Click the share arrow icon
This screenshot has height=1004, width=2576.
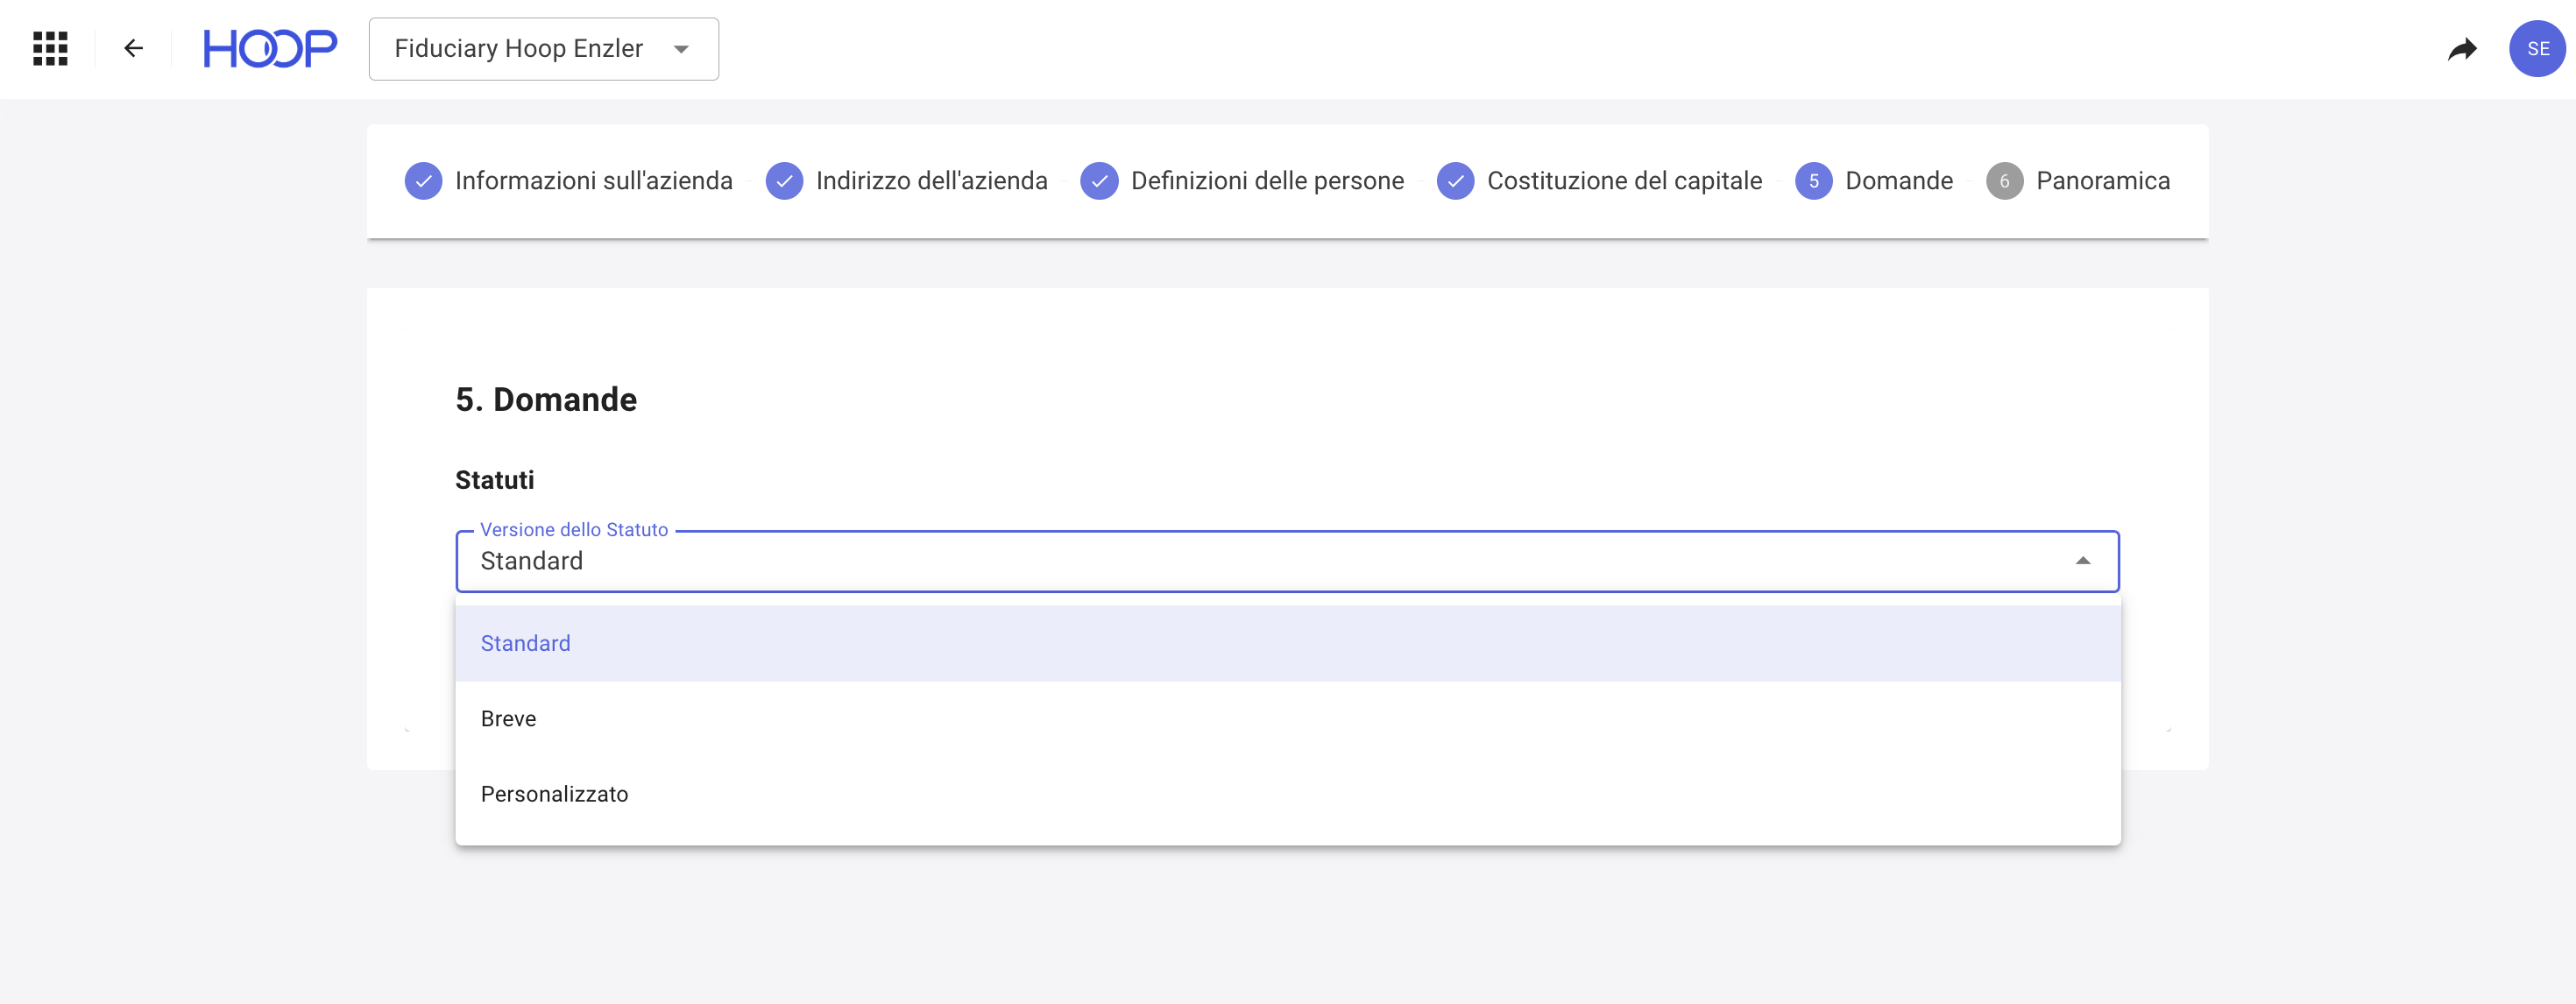(x=2462, y=48)
